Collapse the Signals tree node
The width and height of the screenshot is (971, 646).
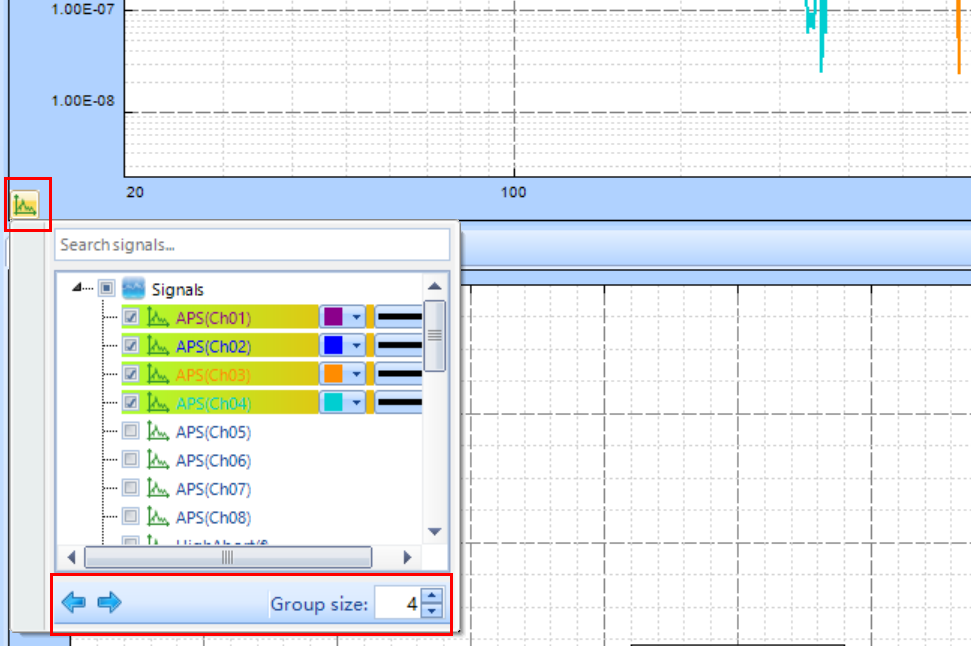tap(76, 287)
